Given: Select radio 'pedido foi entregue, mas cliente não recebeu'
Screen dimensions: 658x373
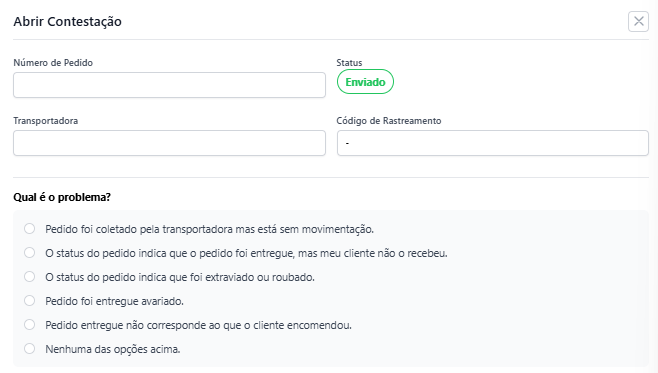Looking at the screenshot, I should click(29, 253).
